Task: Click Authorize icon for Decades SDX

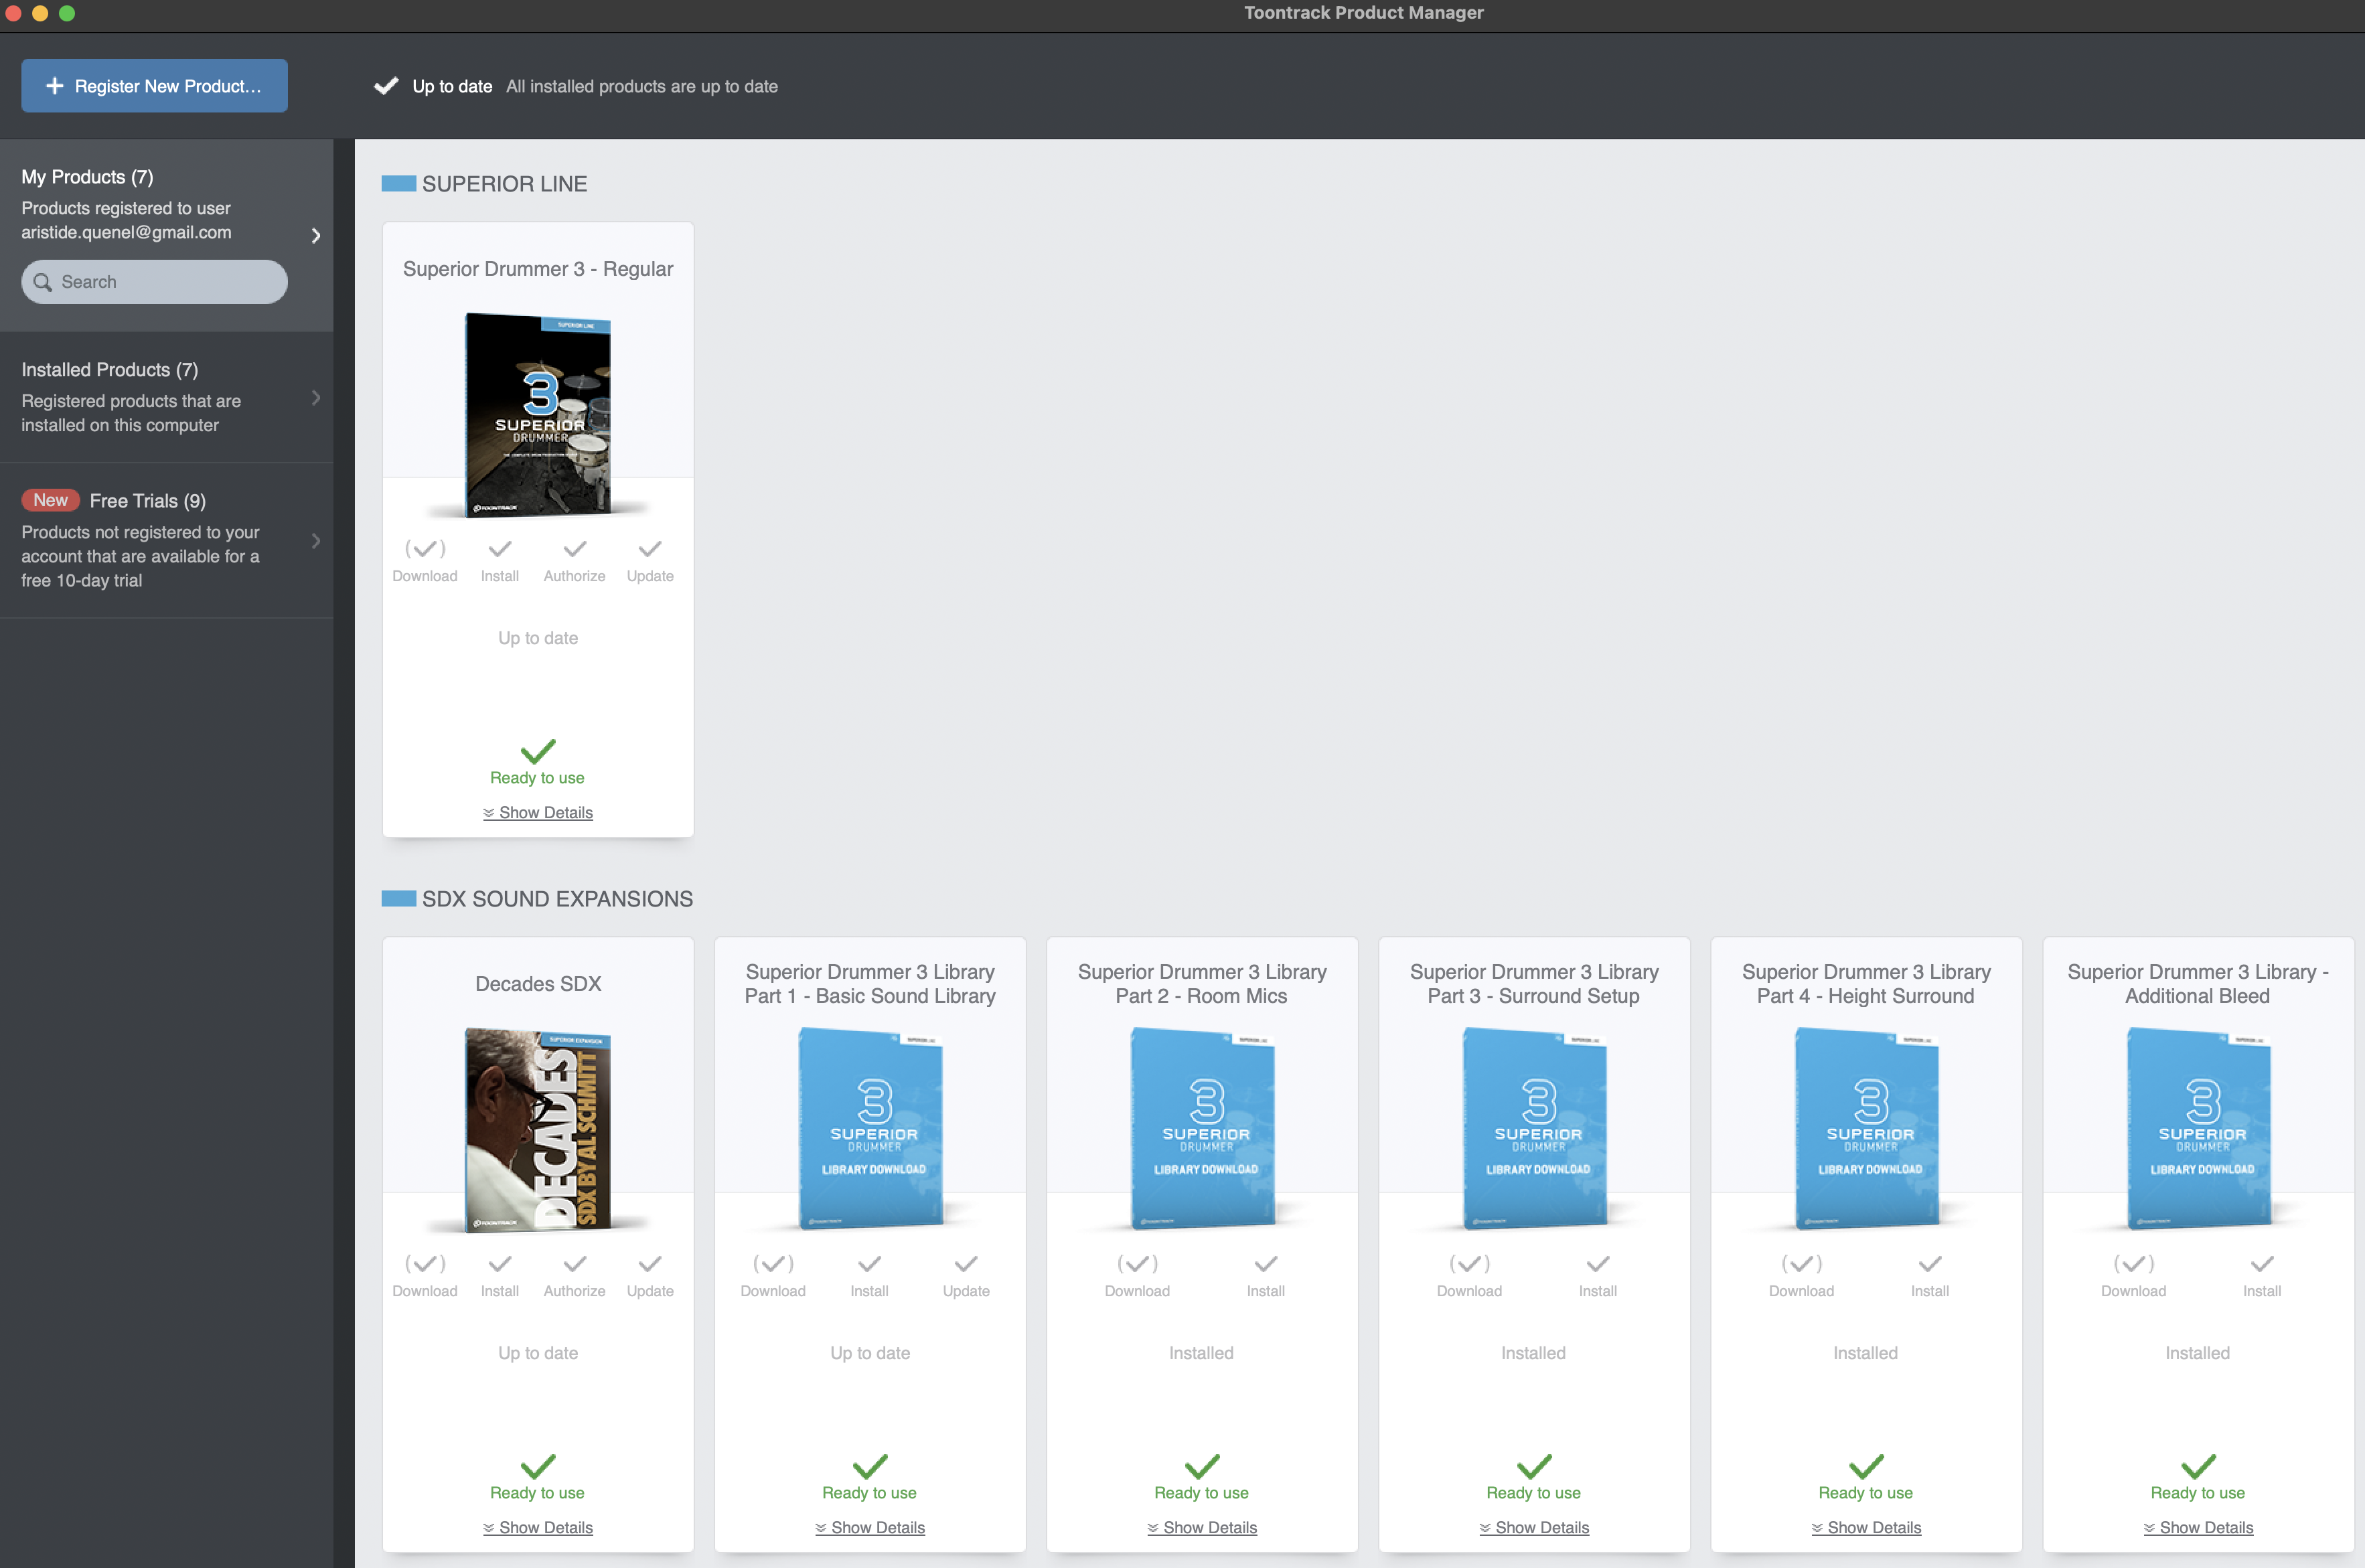Action: coord(575,1264)
